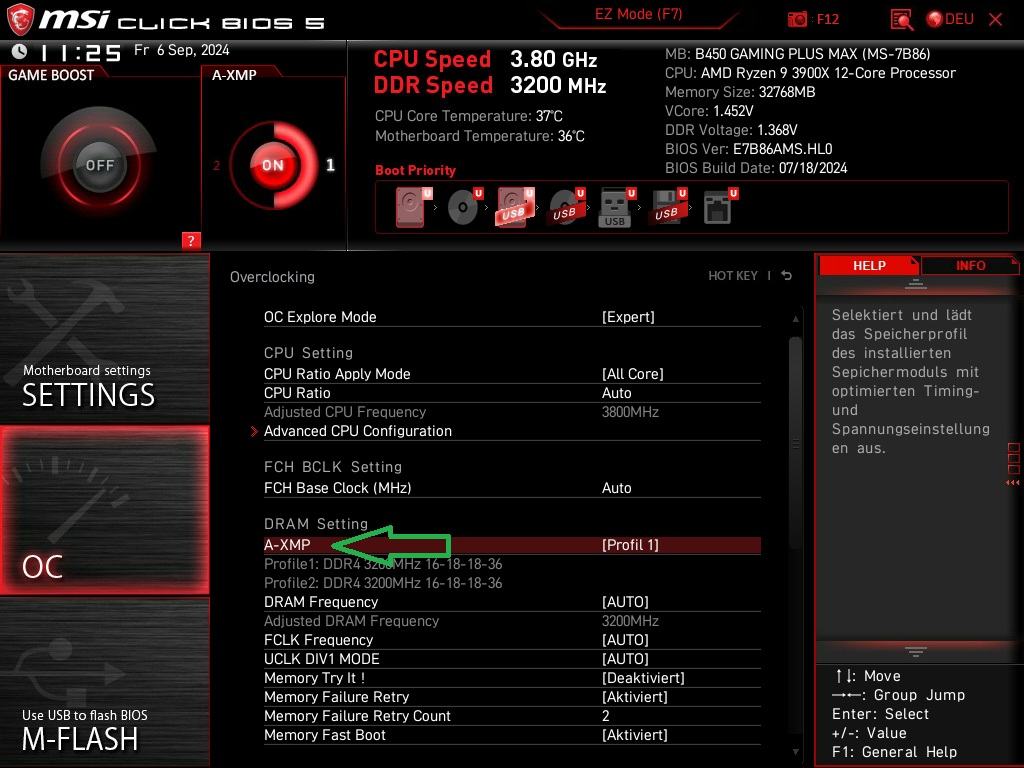
Task: Open FCLK Frequency [AUTO] dropdown
Action: 512,640
